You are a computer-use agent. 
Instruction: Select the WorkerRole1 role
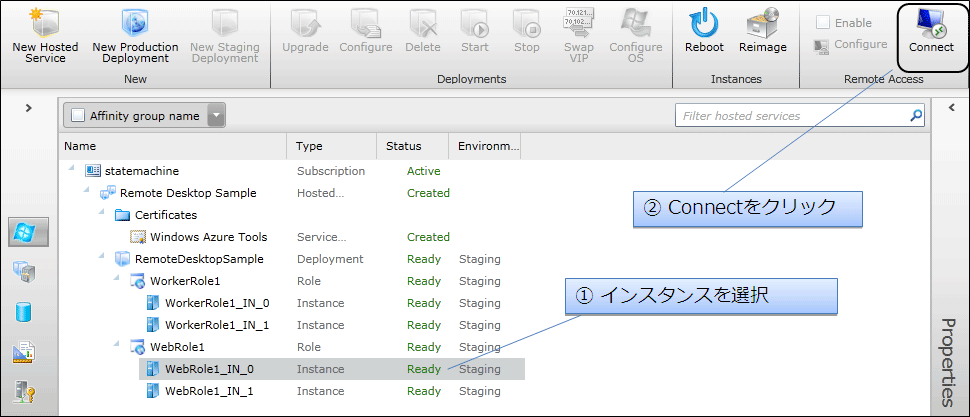[x=185, y=281]
